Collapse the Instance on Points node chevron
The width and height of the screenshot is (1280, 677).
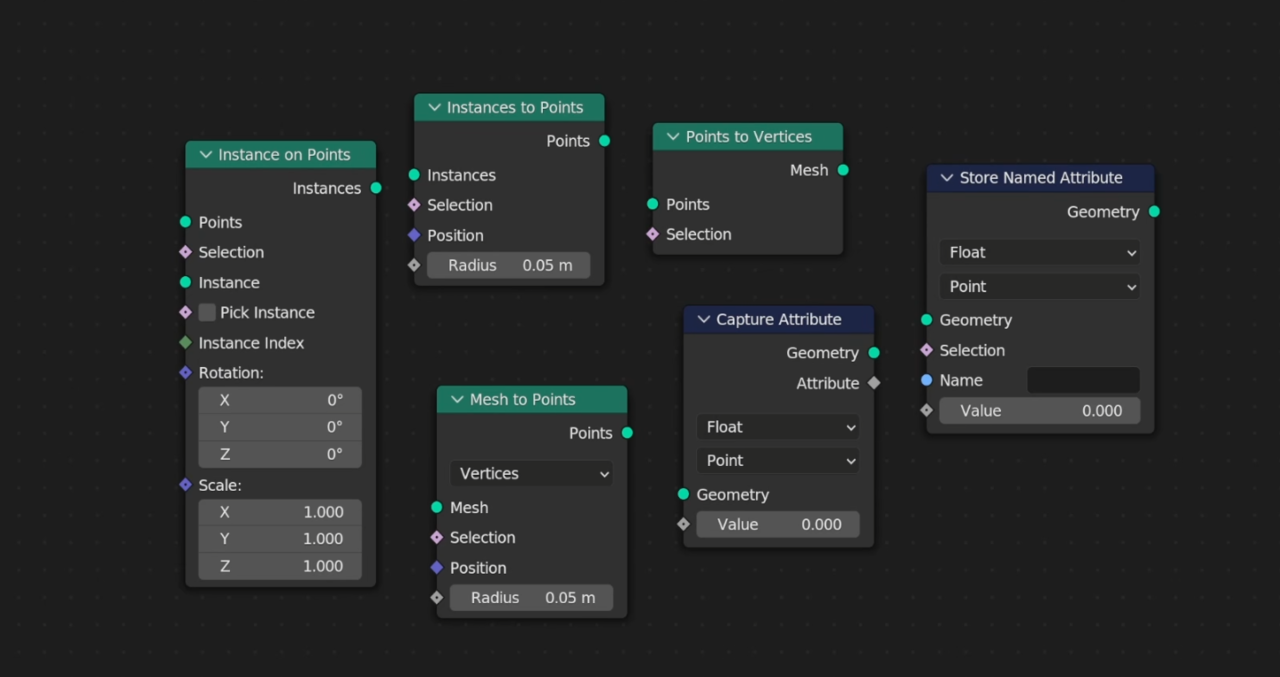206,155
